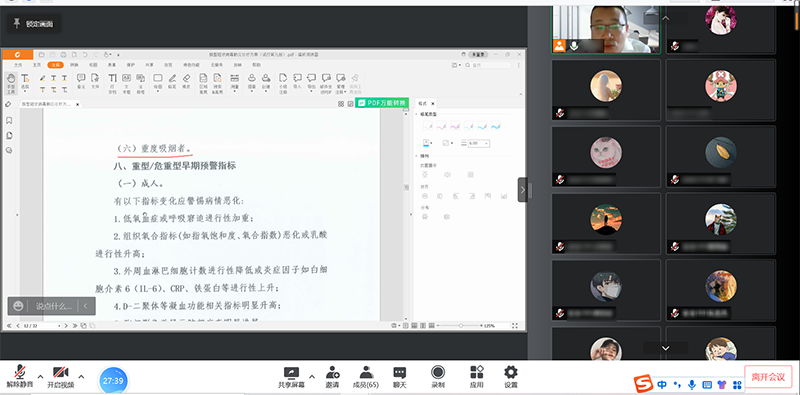Start recording with 录制 icon
The image size is (800, 395).
pos(438,377)
